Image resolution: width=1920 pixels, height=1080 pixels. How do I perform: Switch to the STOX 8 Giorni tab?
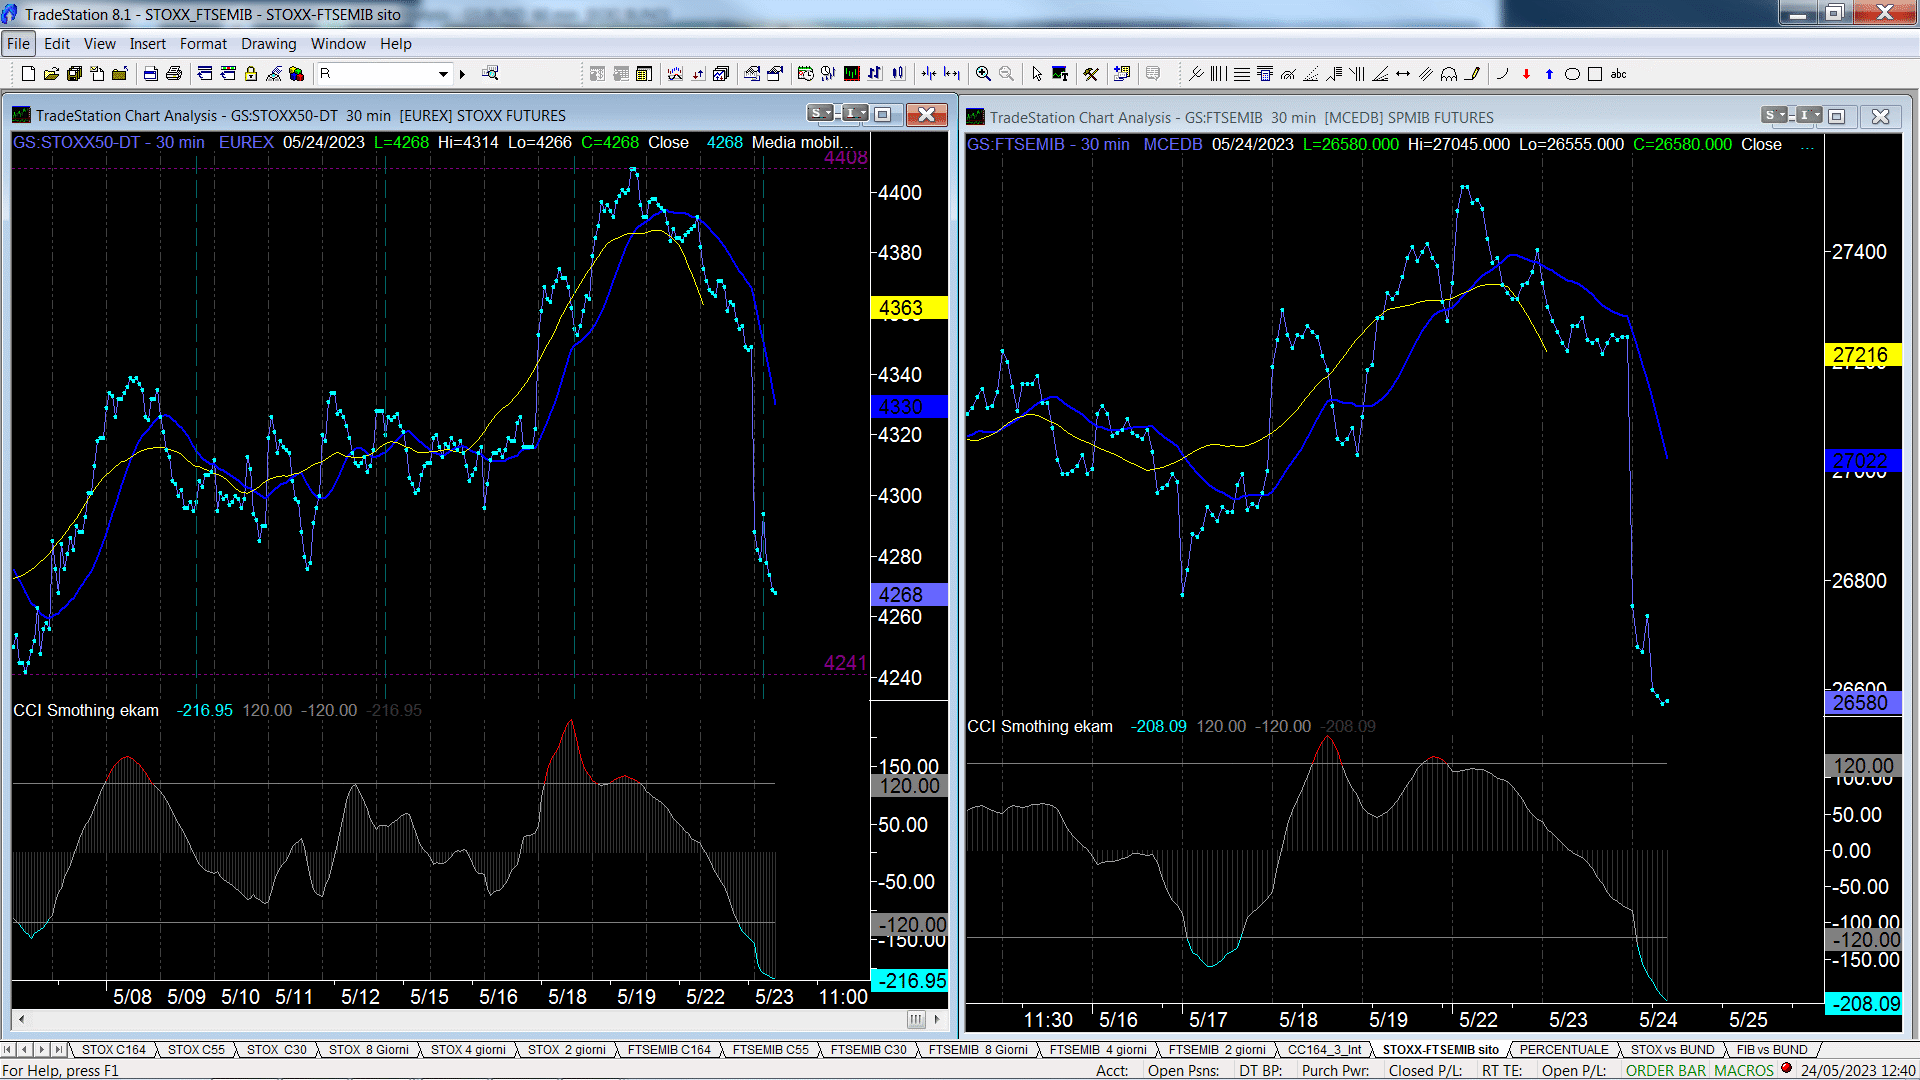point(368,1050)
